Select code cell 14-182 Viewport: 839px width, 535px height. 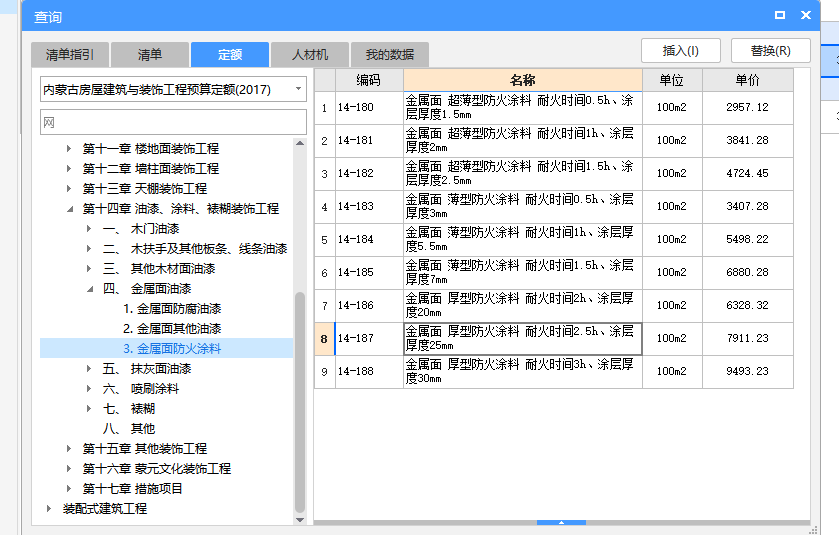pyautogui.click(x=369, y=174)
